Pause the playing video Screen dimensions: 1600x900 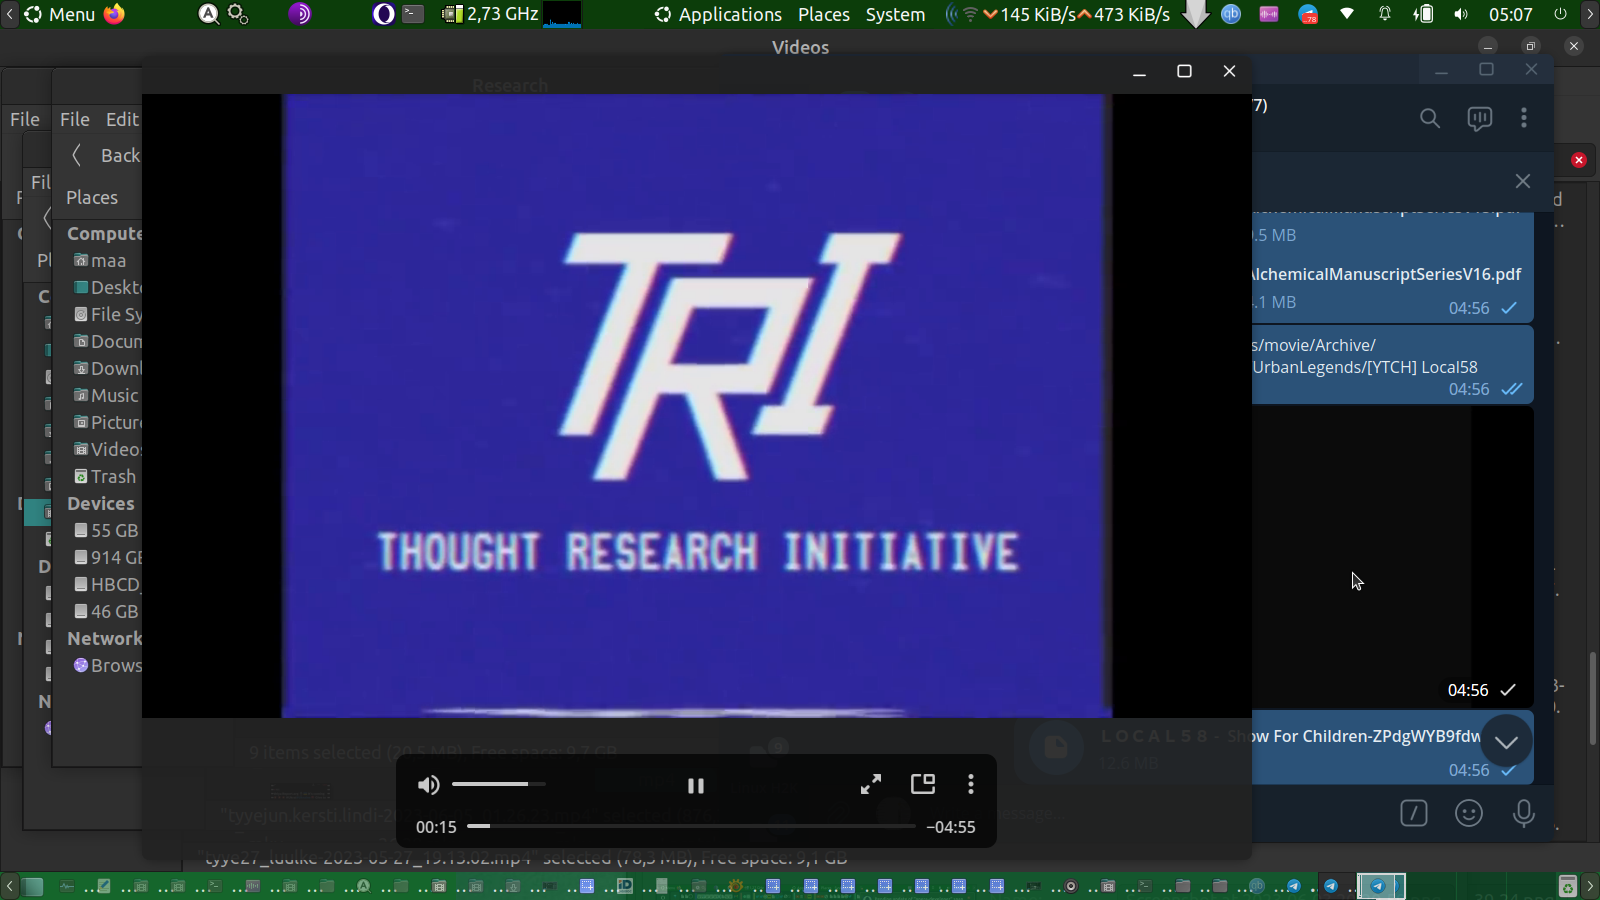(696, 786)
